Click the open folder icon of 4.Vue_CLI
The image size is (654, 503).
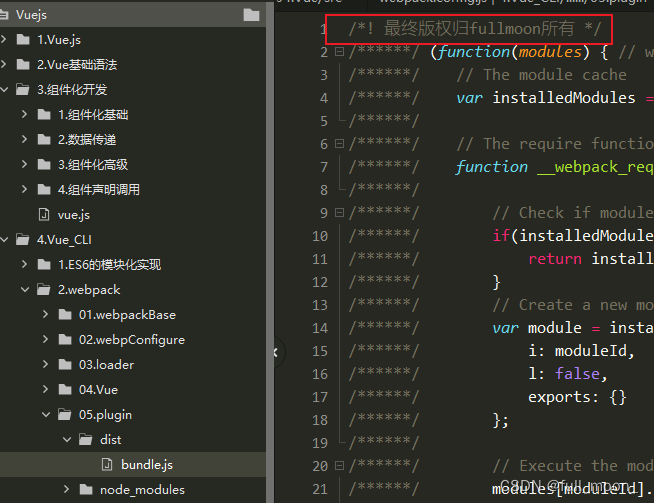(23, 240)
